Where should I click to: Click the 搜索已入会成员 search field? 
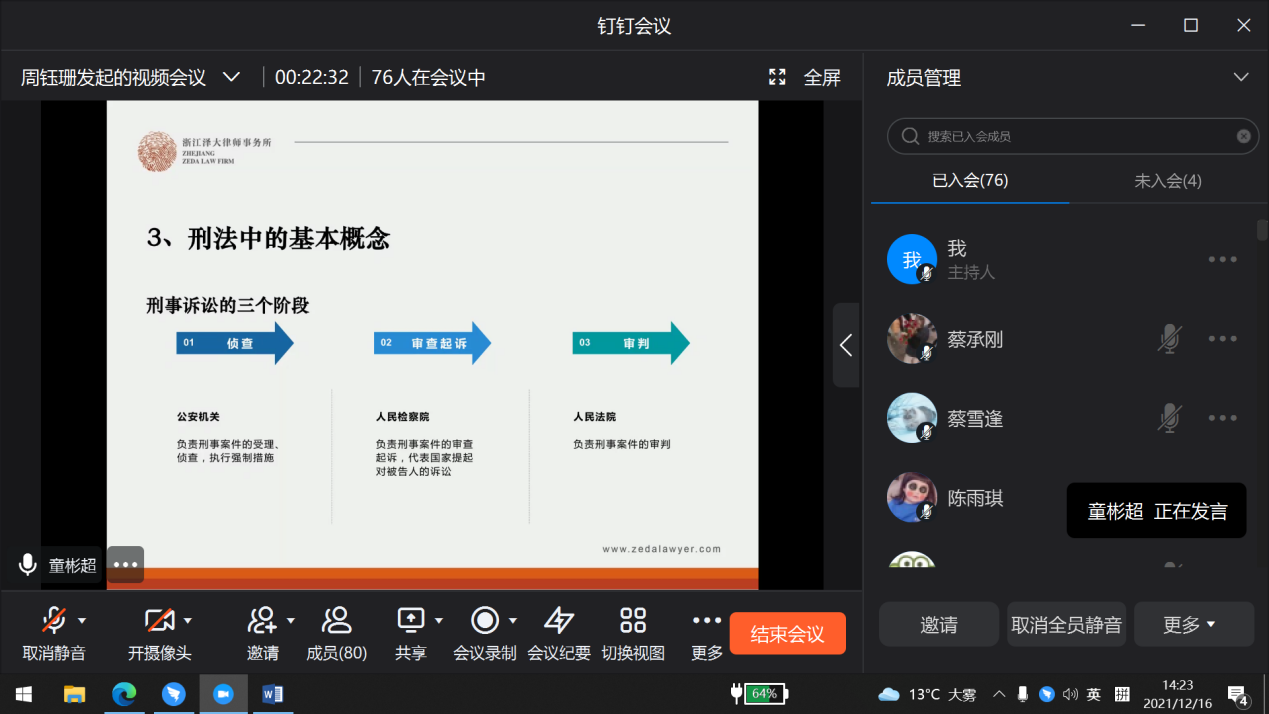pyautogui.click(x=1070, y=136)
